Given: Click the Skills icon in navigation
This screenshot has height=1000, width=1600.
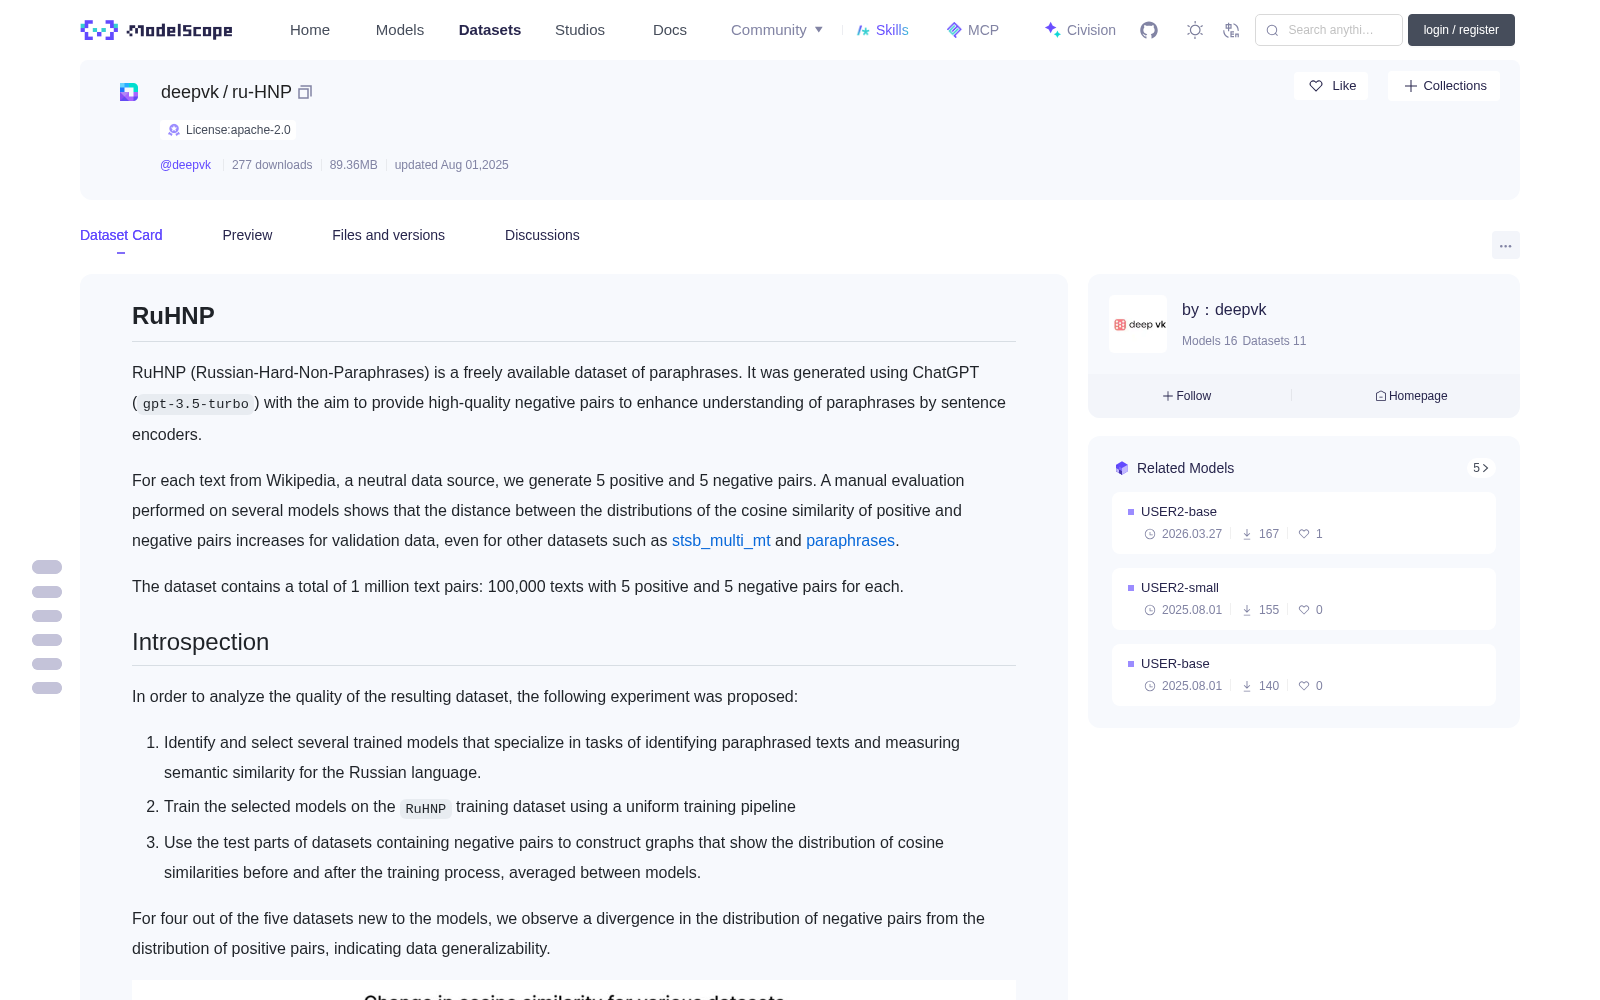Looking at the screenshot, I should coord(863,30).
